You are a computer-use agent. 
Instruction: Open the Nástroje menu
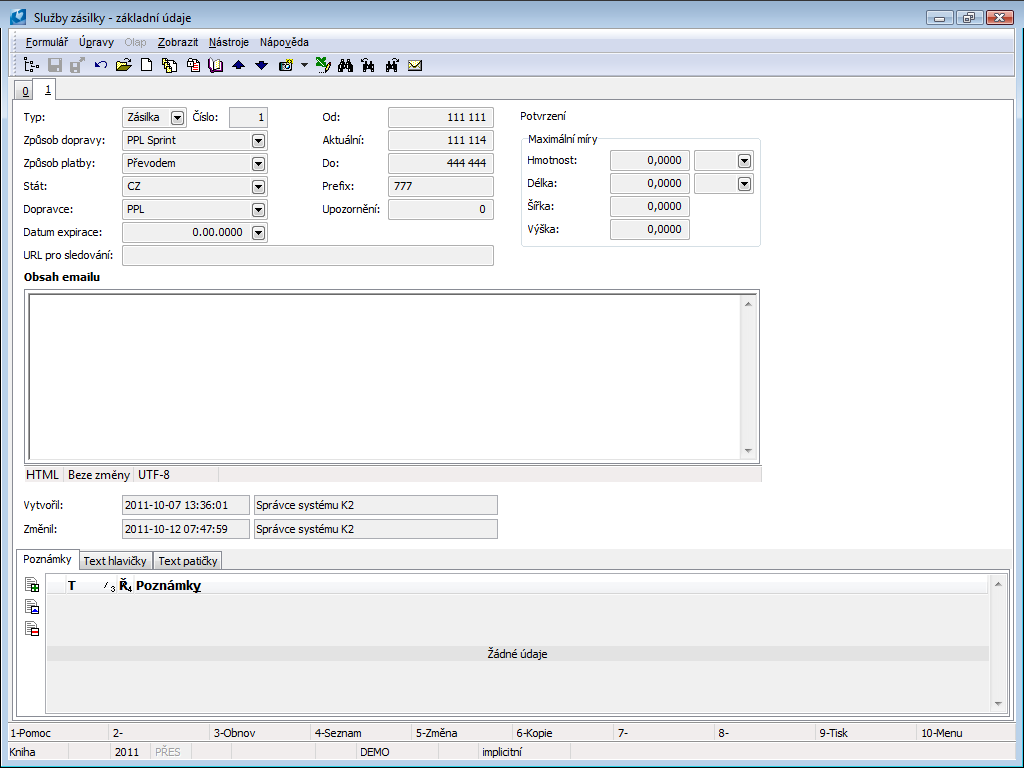229,42
